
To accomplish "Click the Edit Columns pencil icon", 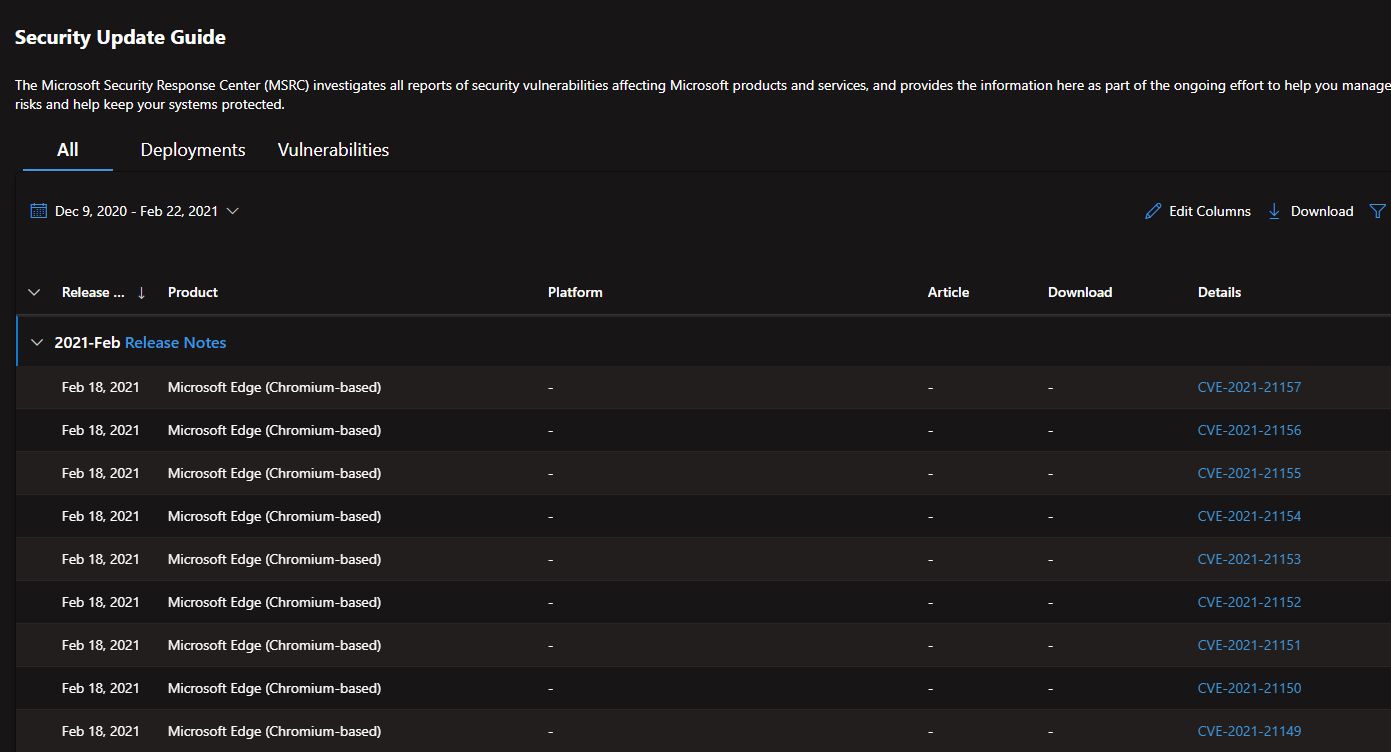I will point(1153,211).
